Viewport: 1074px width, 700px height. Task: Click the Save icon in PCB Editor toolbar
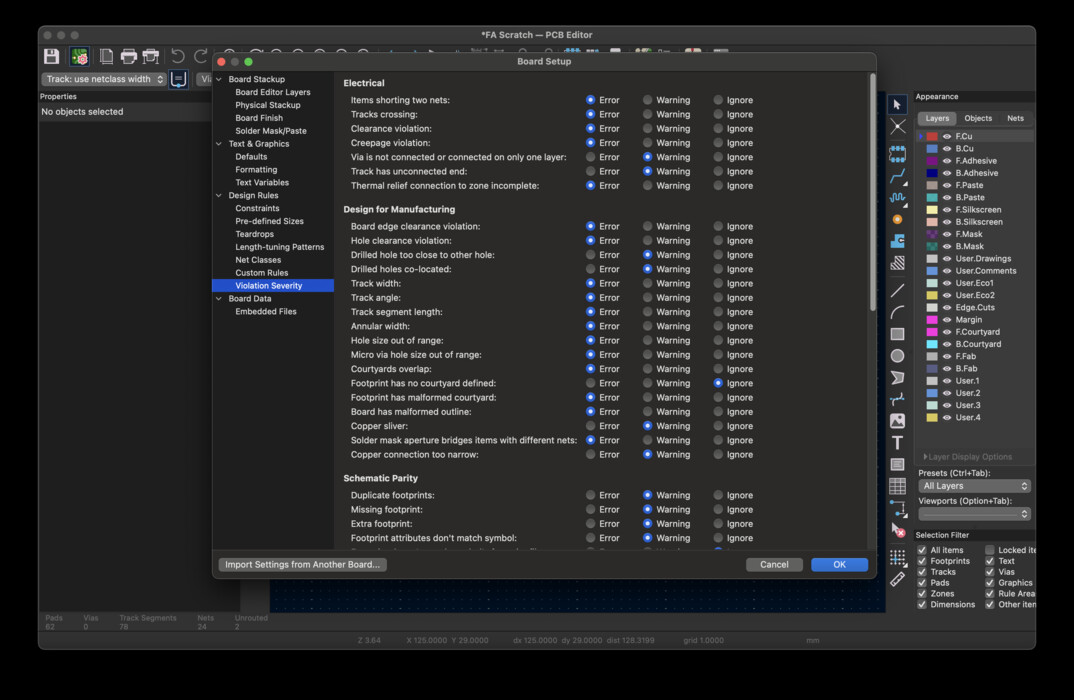(x=51, y=56)
